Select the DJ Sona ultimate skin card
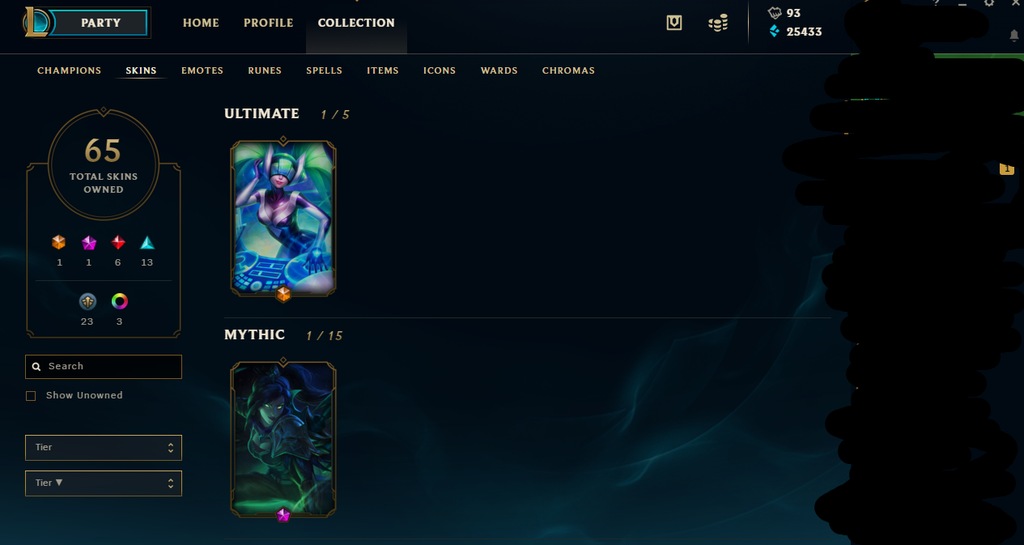This screenshot has height=545, width=1024. [x=283, y=218]
